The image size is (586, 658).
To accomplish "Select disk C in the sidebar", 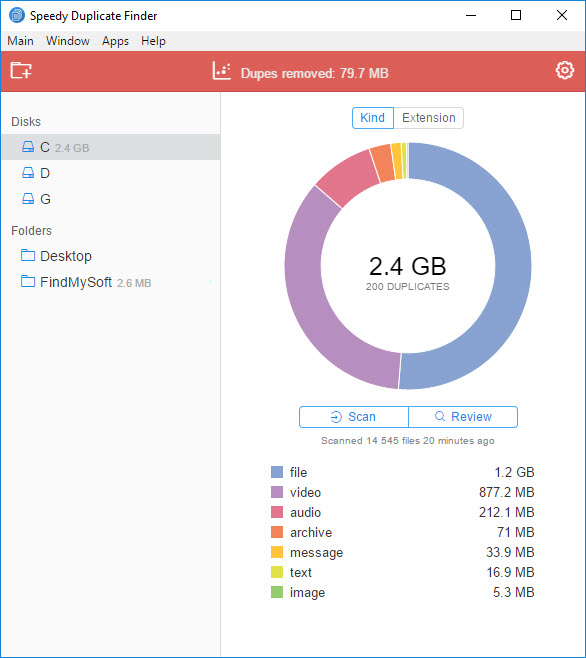I will click(x=111, y=147).
